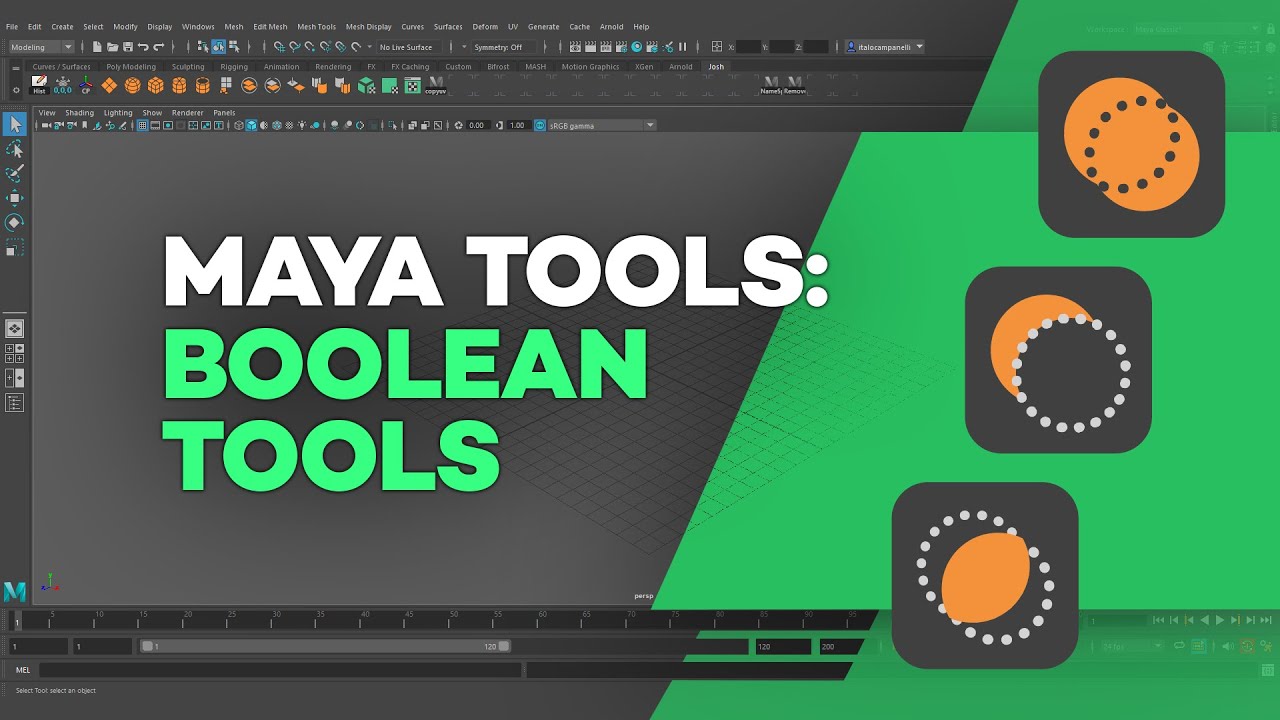This screenshot has width=1280, height=720.
Task: Open the shelf gear options menu
Action: 15,90
